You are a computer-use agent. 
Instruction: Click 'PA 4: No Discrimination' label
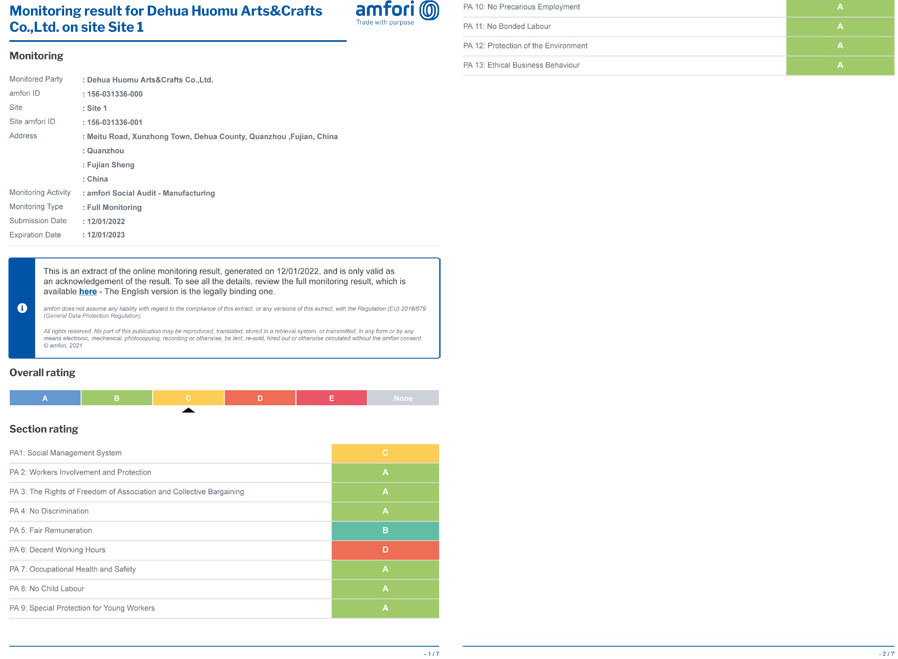click(x=49, y=511)
